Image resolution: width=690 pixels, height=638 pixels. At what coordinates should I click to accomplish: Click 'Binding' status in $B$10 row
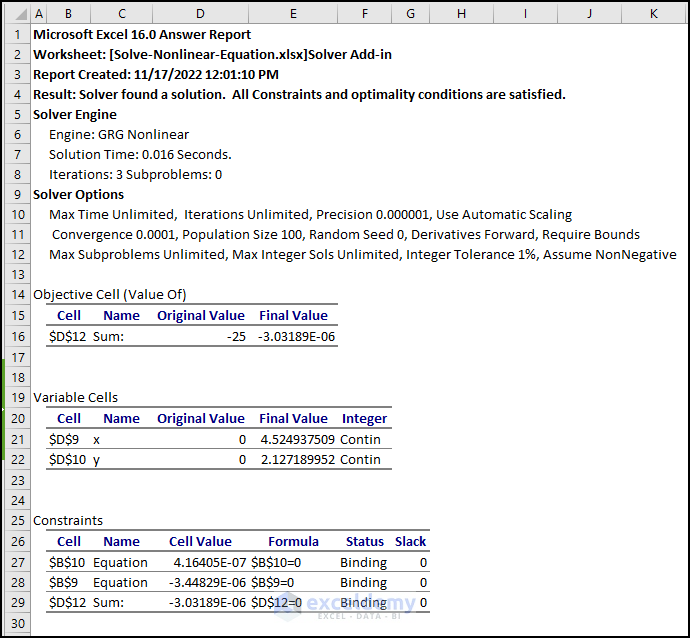(x=363, y=562)
